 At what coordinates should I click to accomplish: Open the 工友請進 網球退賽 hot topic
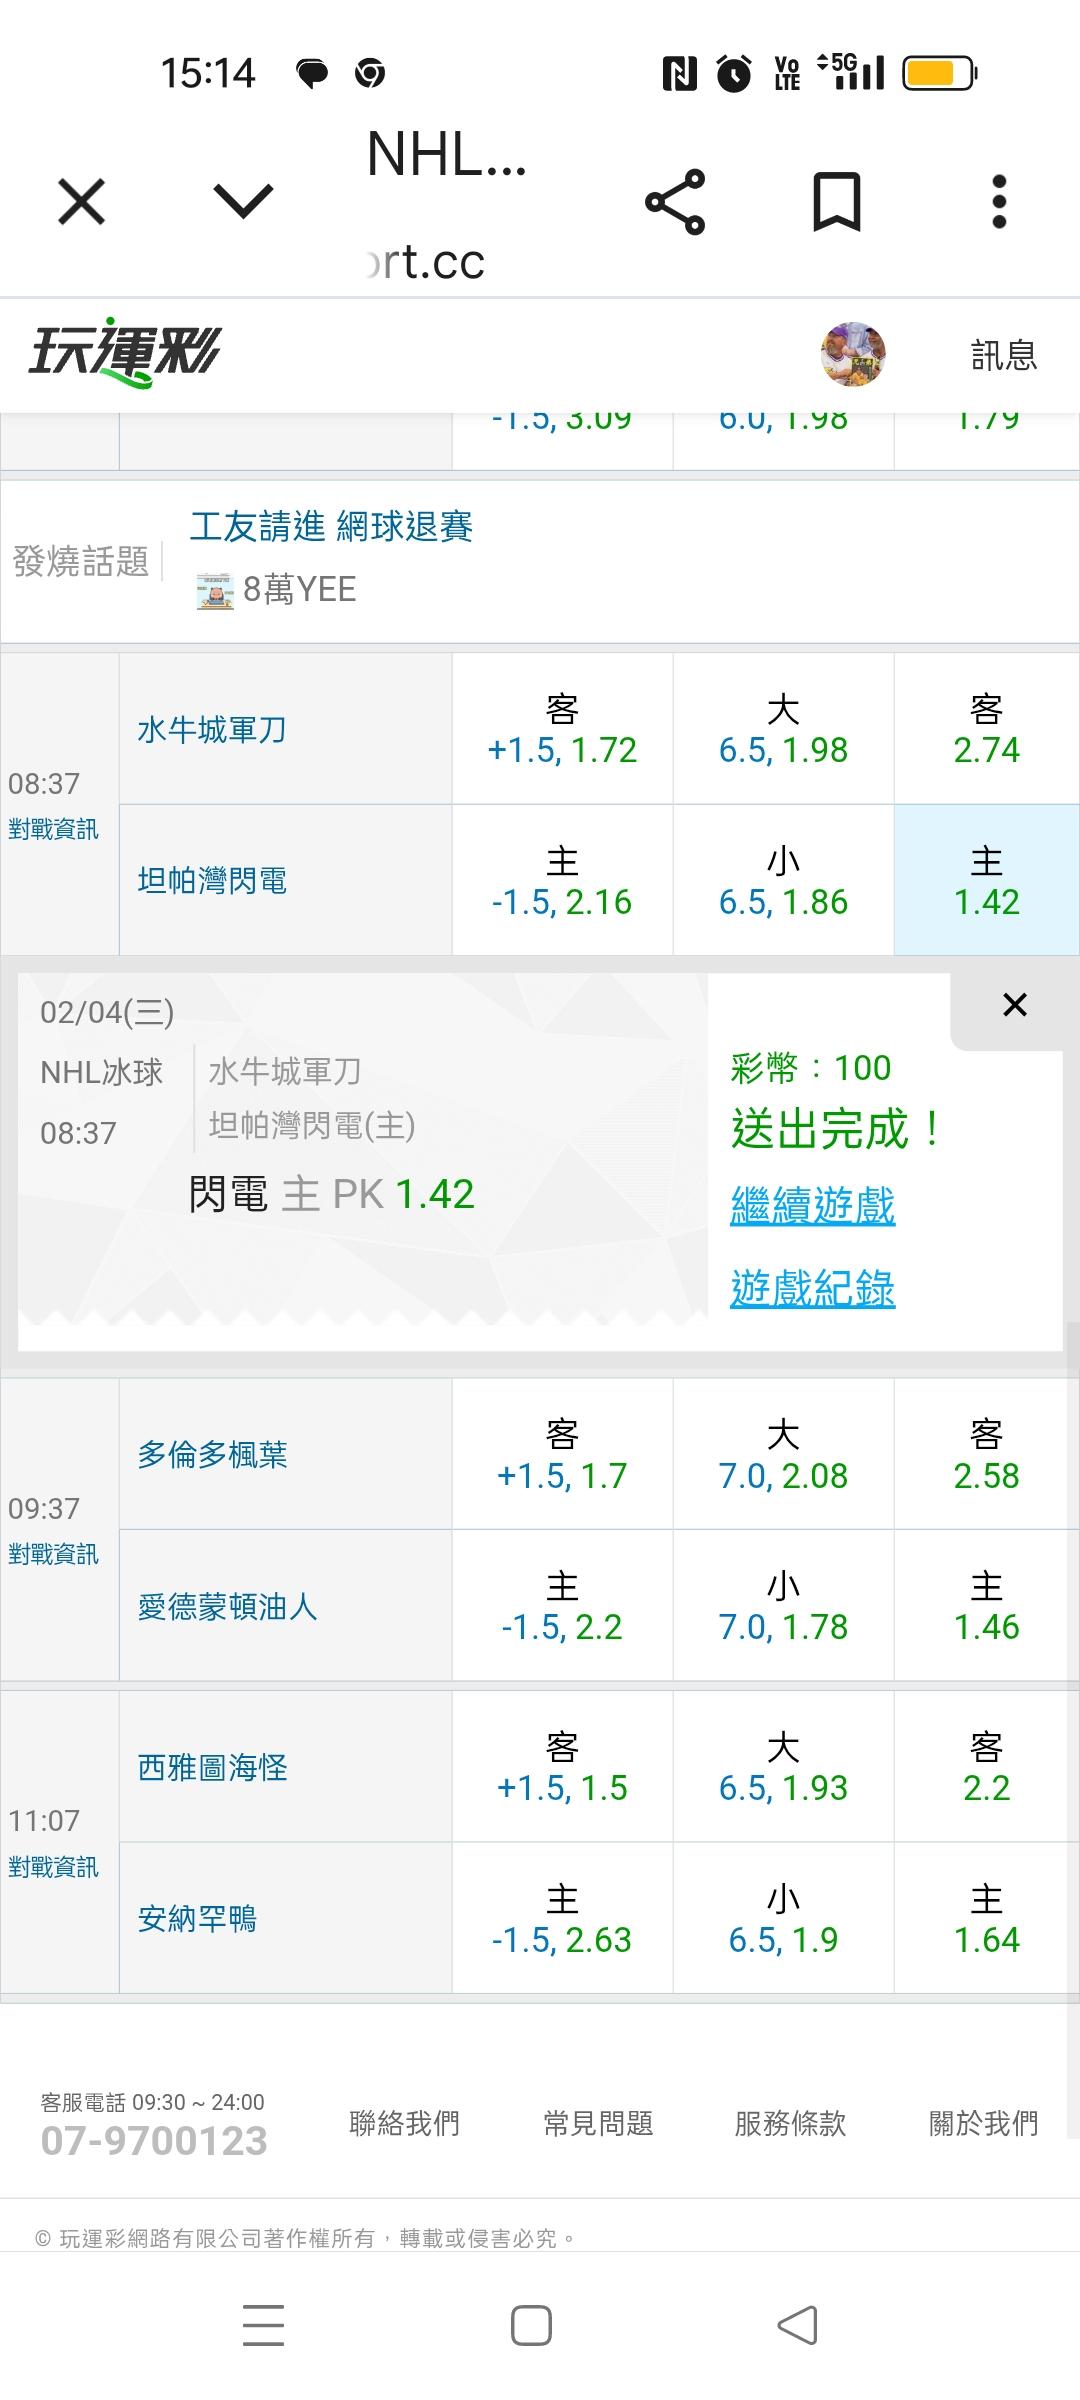click(331, 526)
